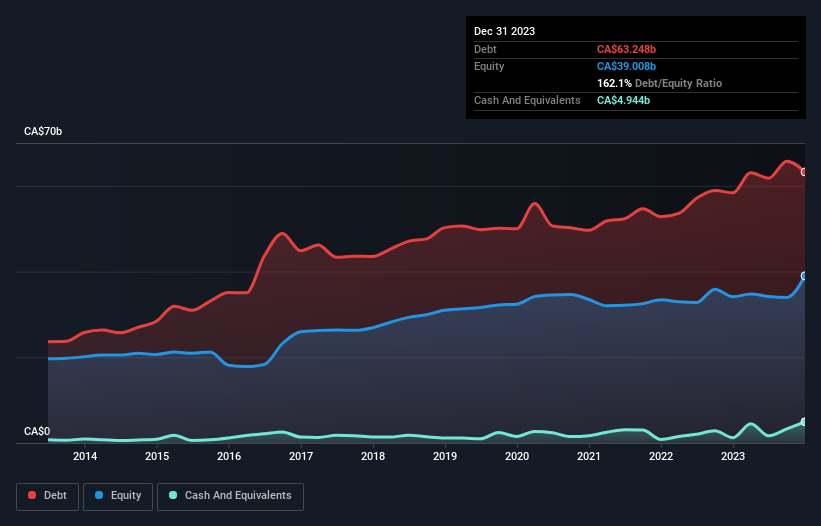The image size is (821, 526).
Task: Click the 2015 x-axis label
Action: point(157,456)
